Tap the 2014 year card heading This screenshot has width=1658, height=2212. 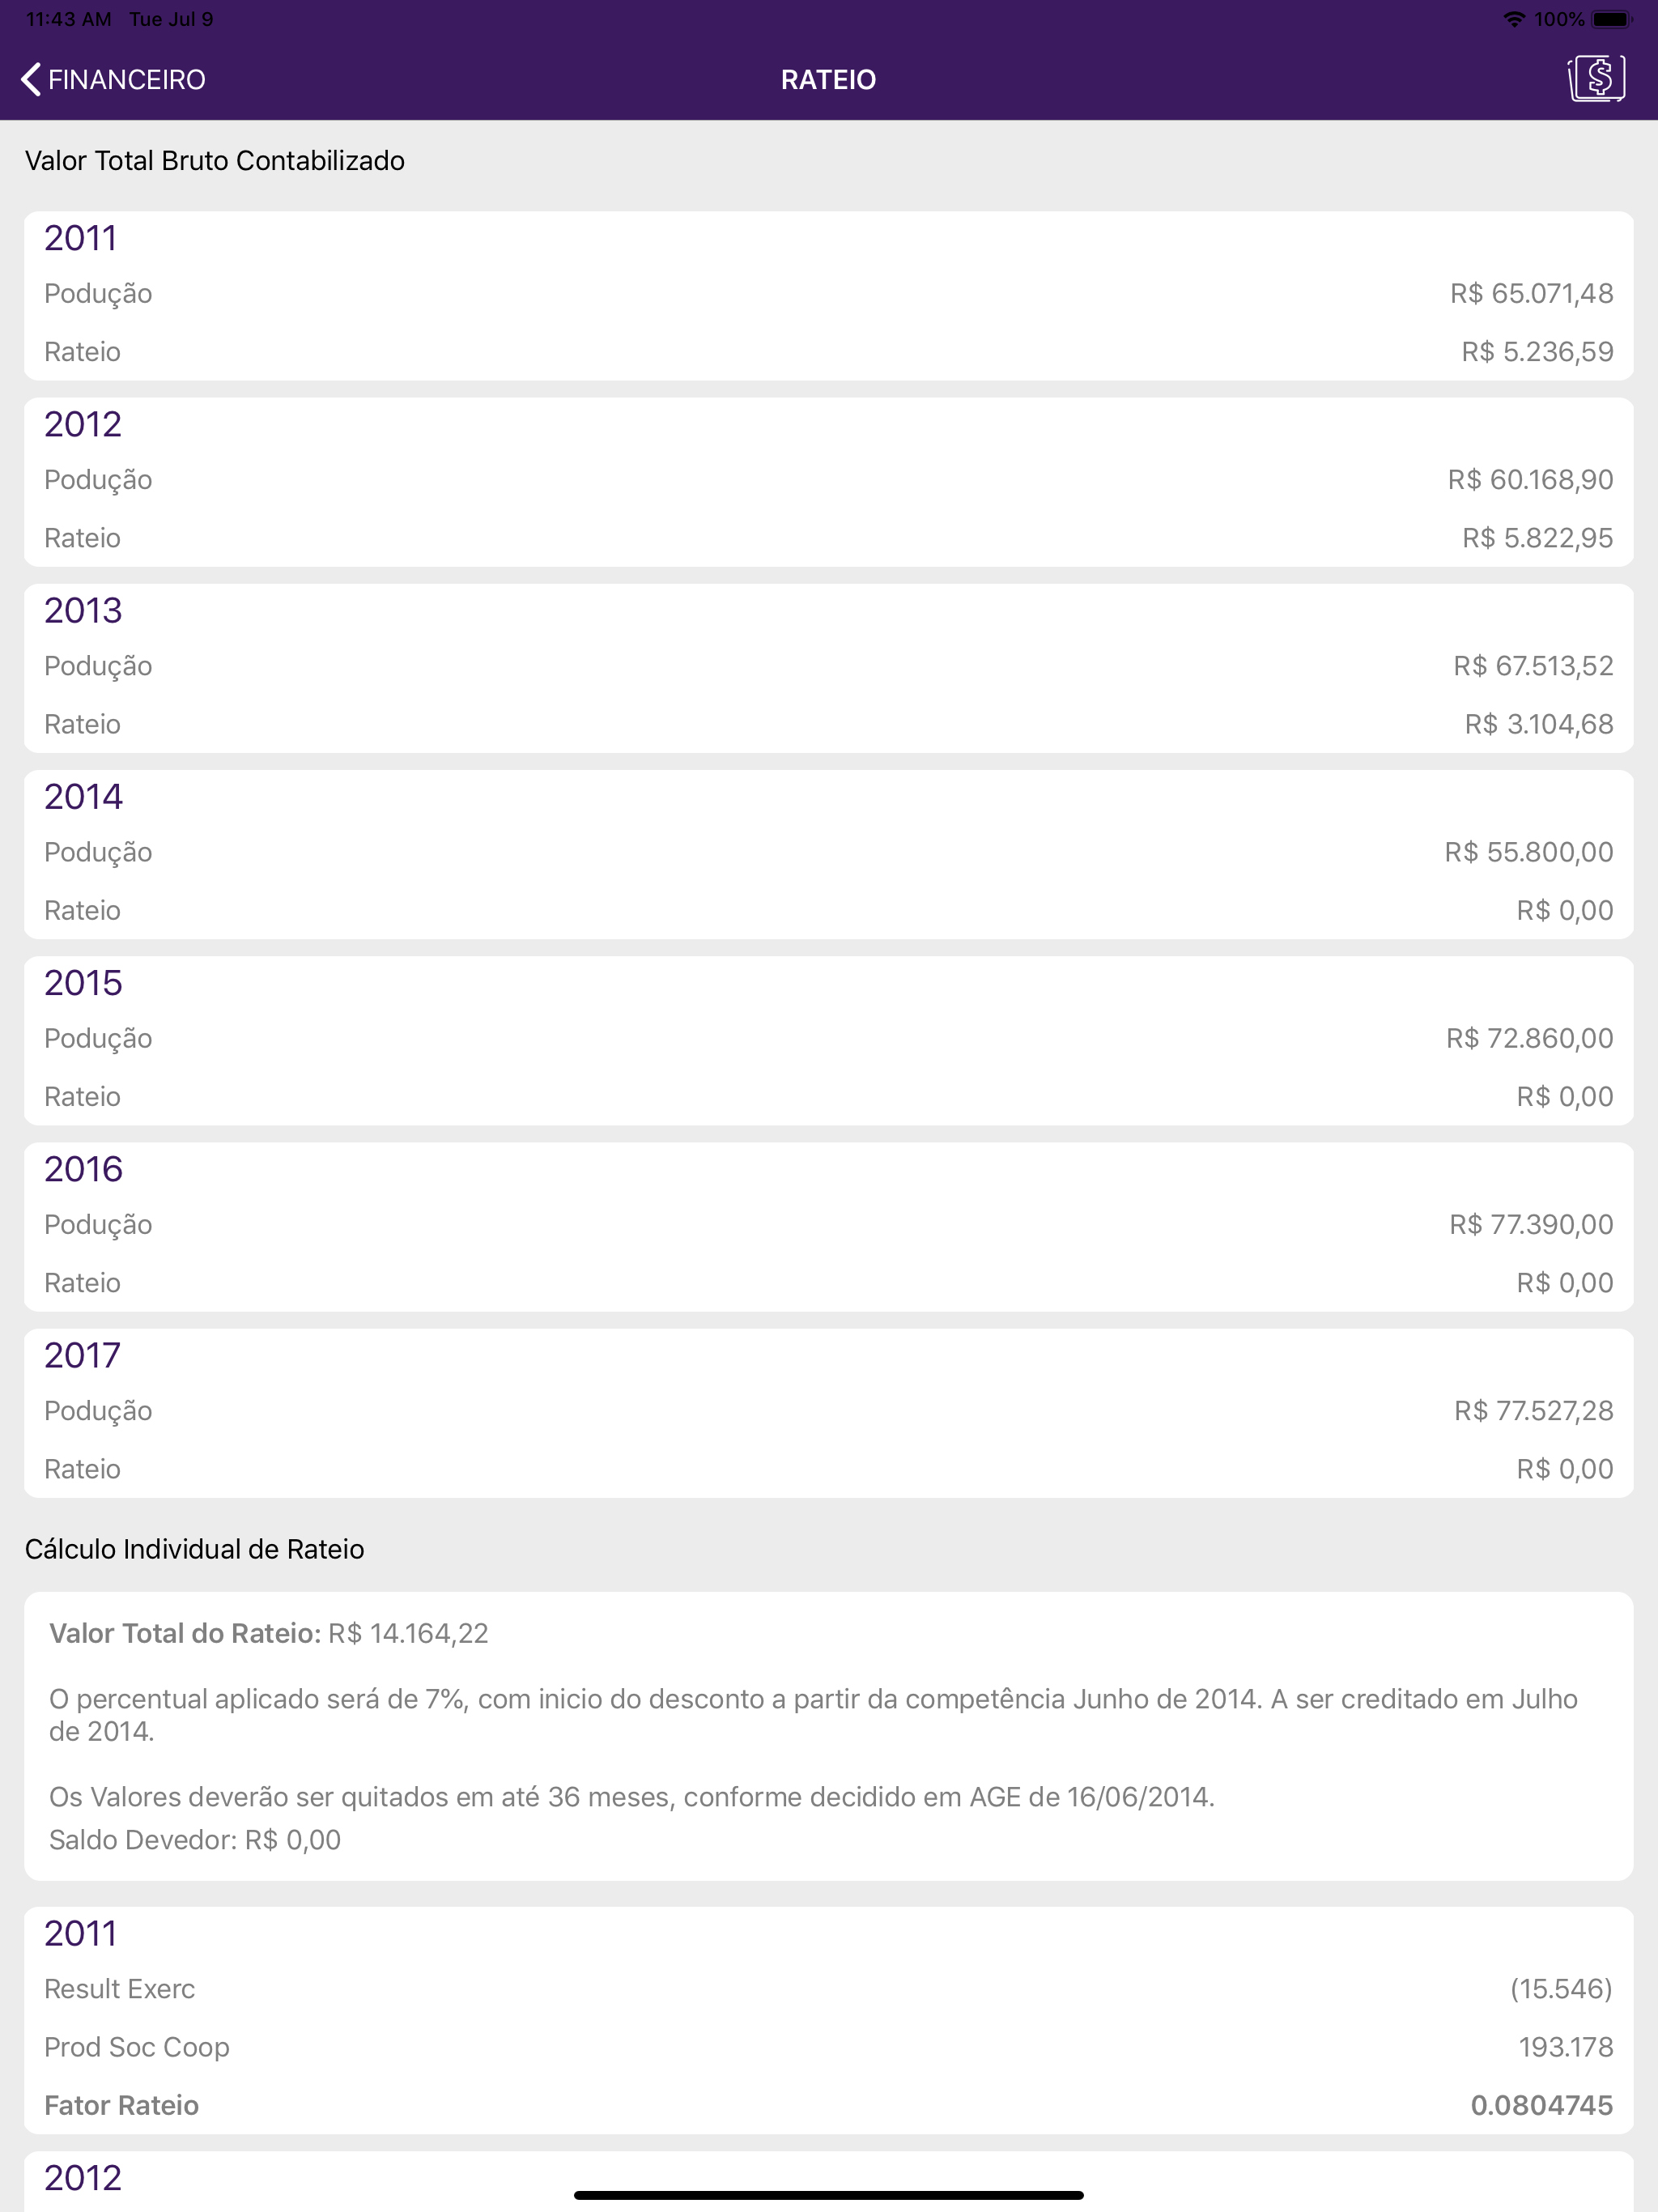(84, 796)
